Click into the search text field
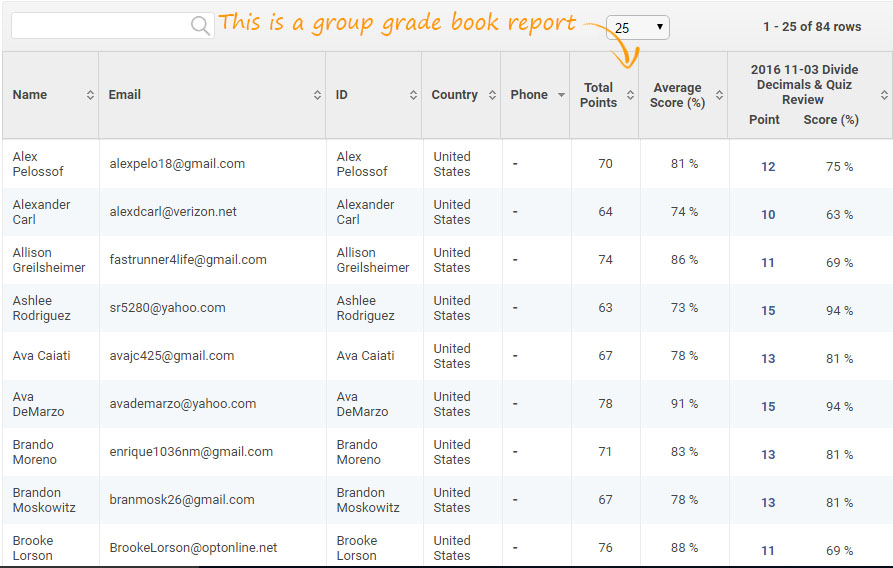The width and height of the screenshot is (893, 568). (x=100, y=26)
